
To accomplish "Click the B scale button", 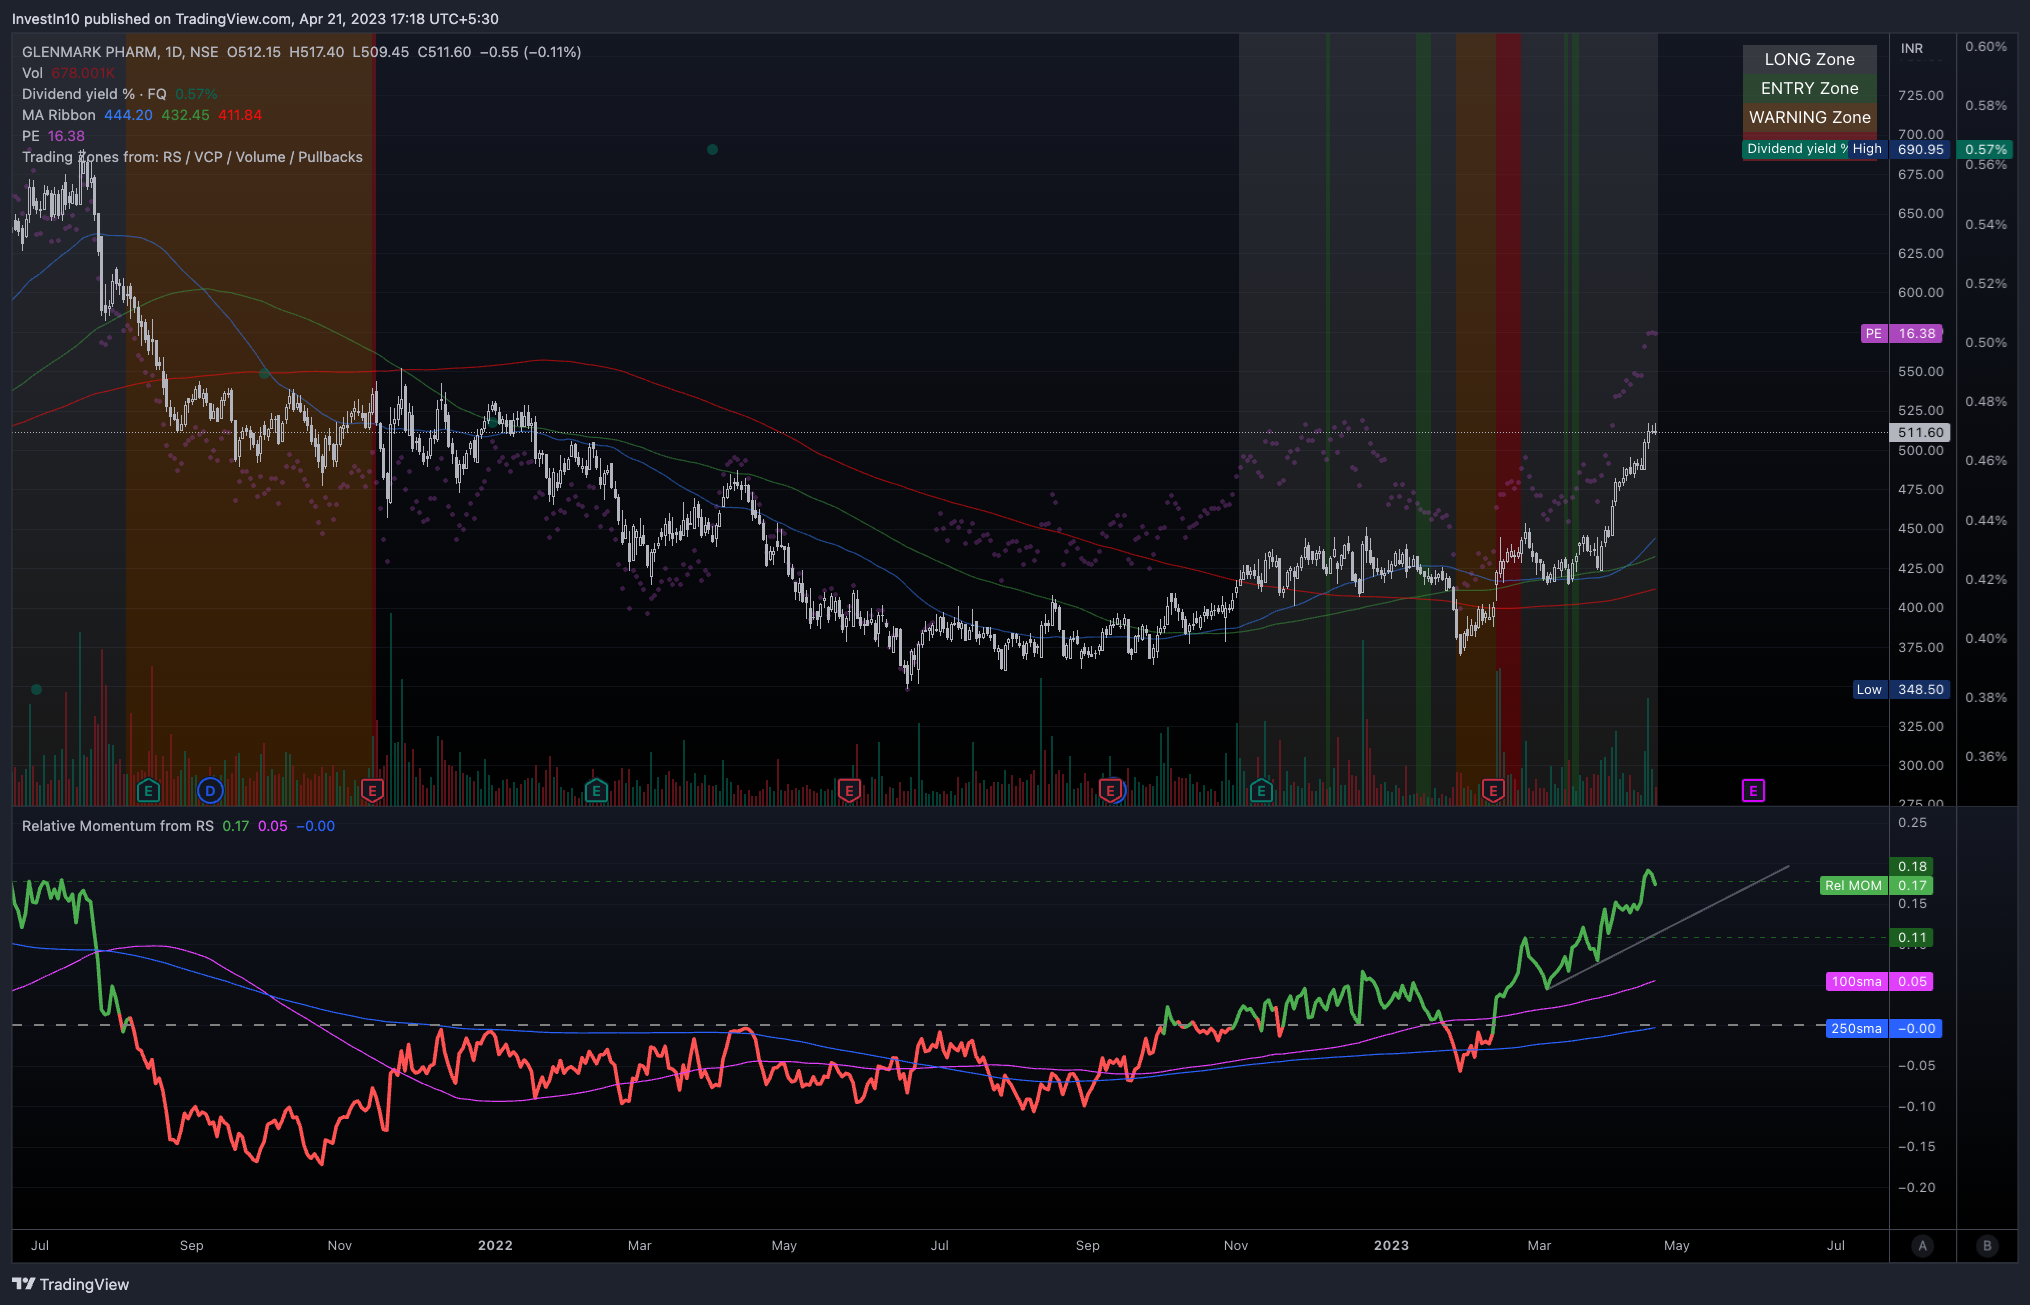I will coord(1987,1245).
